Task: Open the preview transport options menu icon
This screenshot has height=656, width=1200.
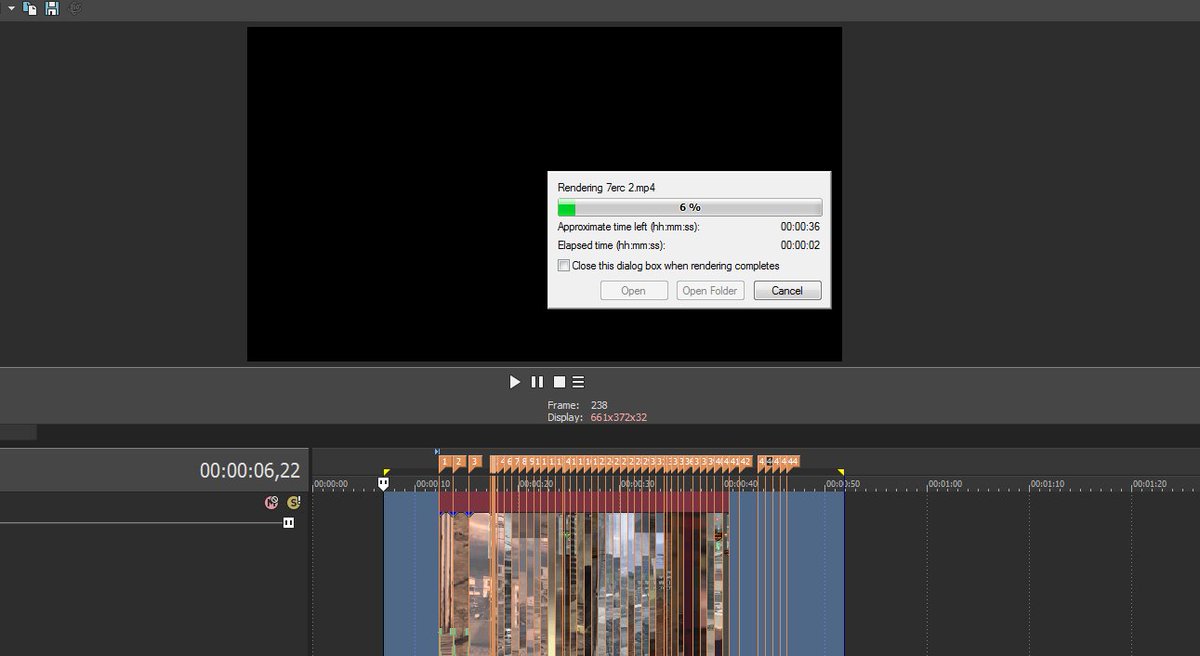Action: coord(579,382)
